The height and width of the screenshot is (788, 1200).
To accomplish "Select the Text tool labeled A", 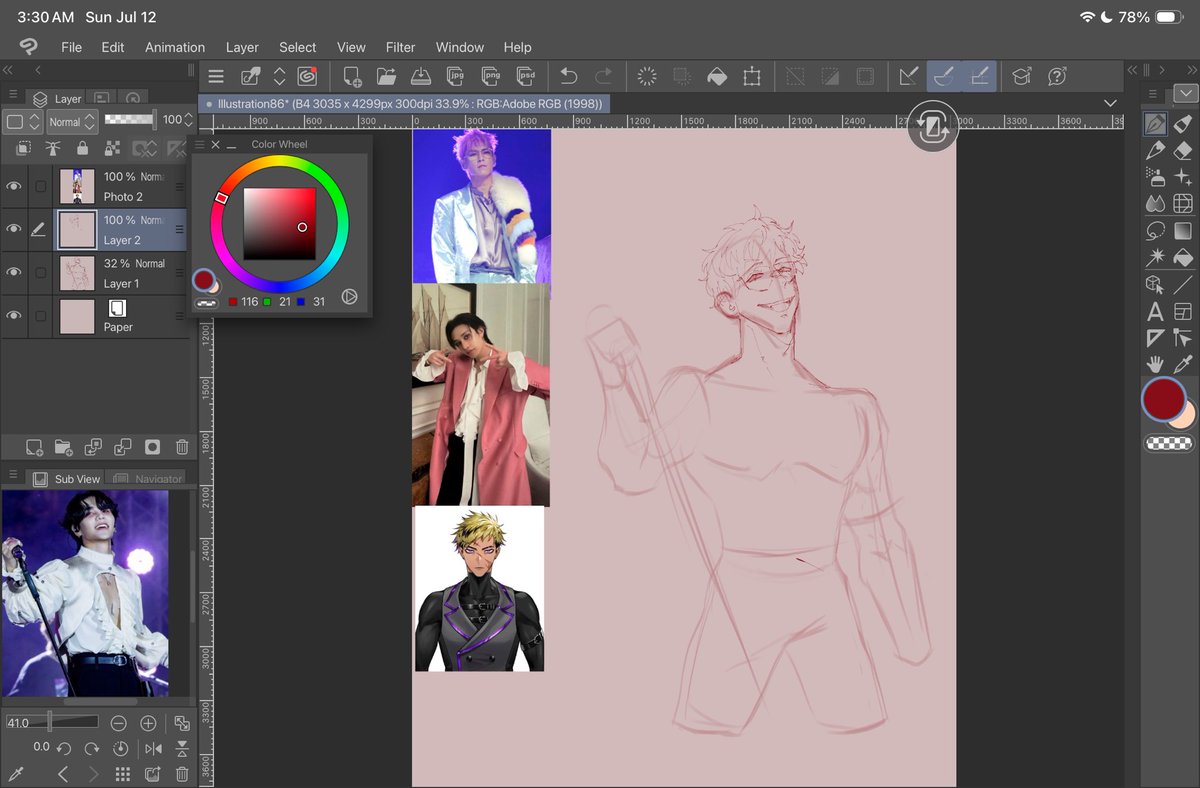I will (1155, 312).
